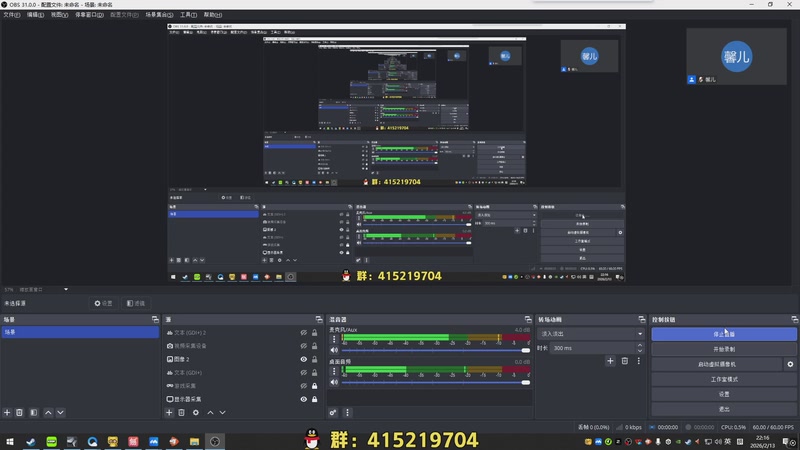Mute the 麦克风/Aux audio channel

(334, 350)
